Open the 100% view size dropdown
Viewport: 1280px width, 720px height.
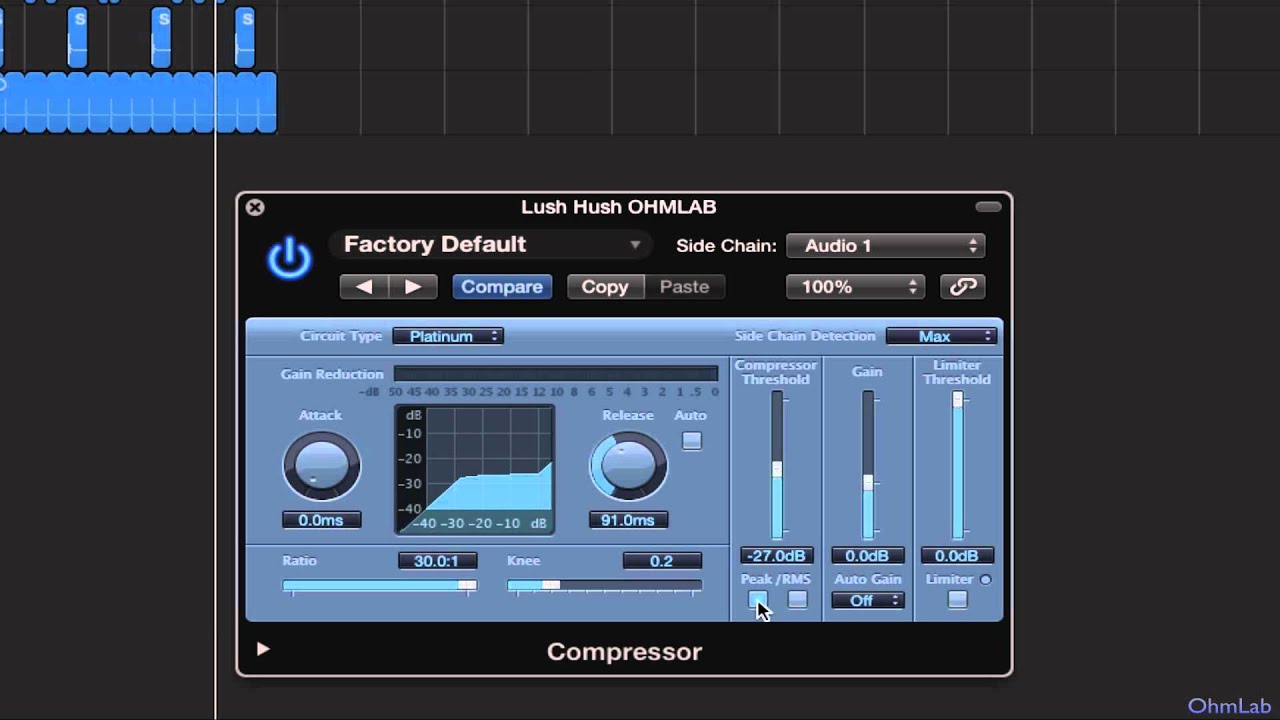[x=856, y=287]
